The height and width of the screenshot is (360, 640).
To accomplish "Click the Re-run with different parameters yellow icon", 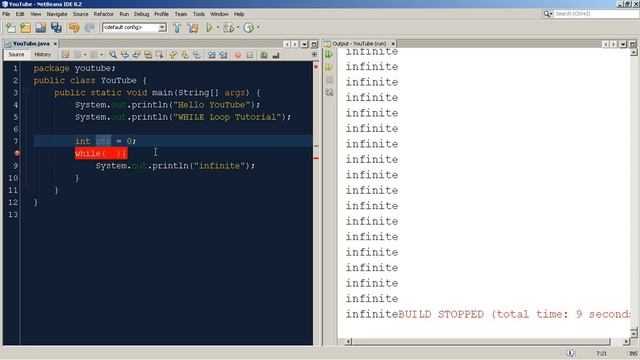I will (x=329, y=67).
